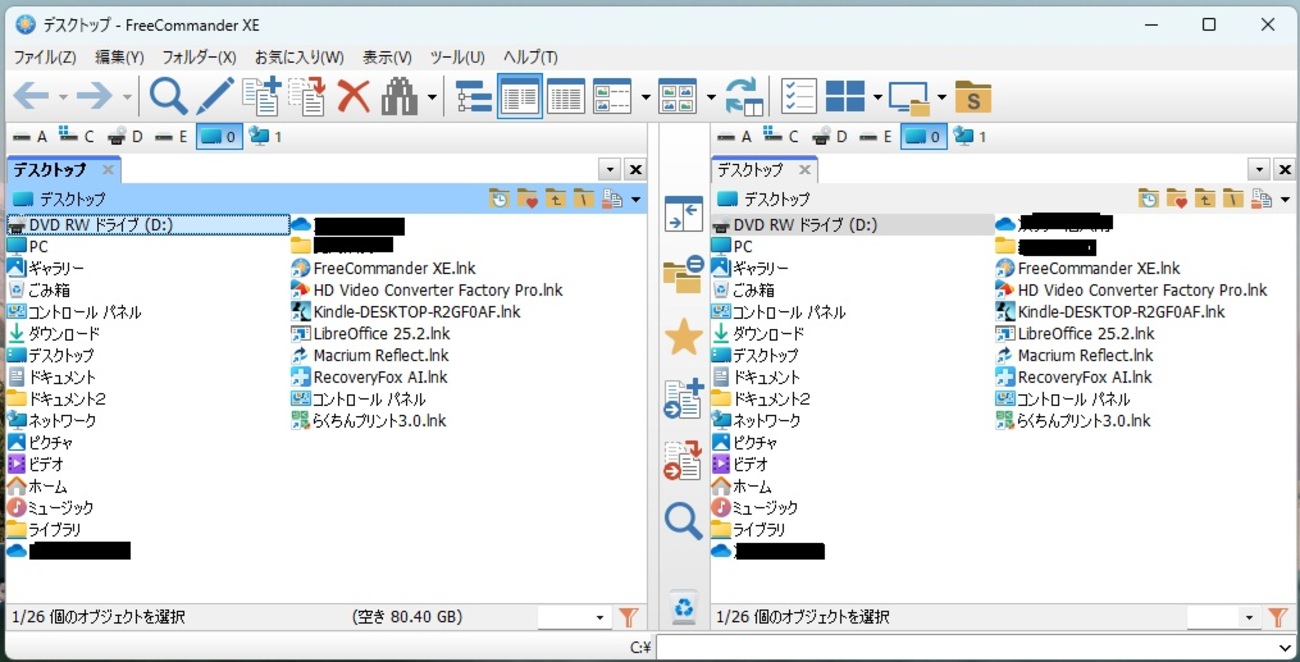The height and width of the screenshot is (662, 1300).
Task: Open the status bar filter combo dropdown
Action: point(598,617)
